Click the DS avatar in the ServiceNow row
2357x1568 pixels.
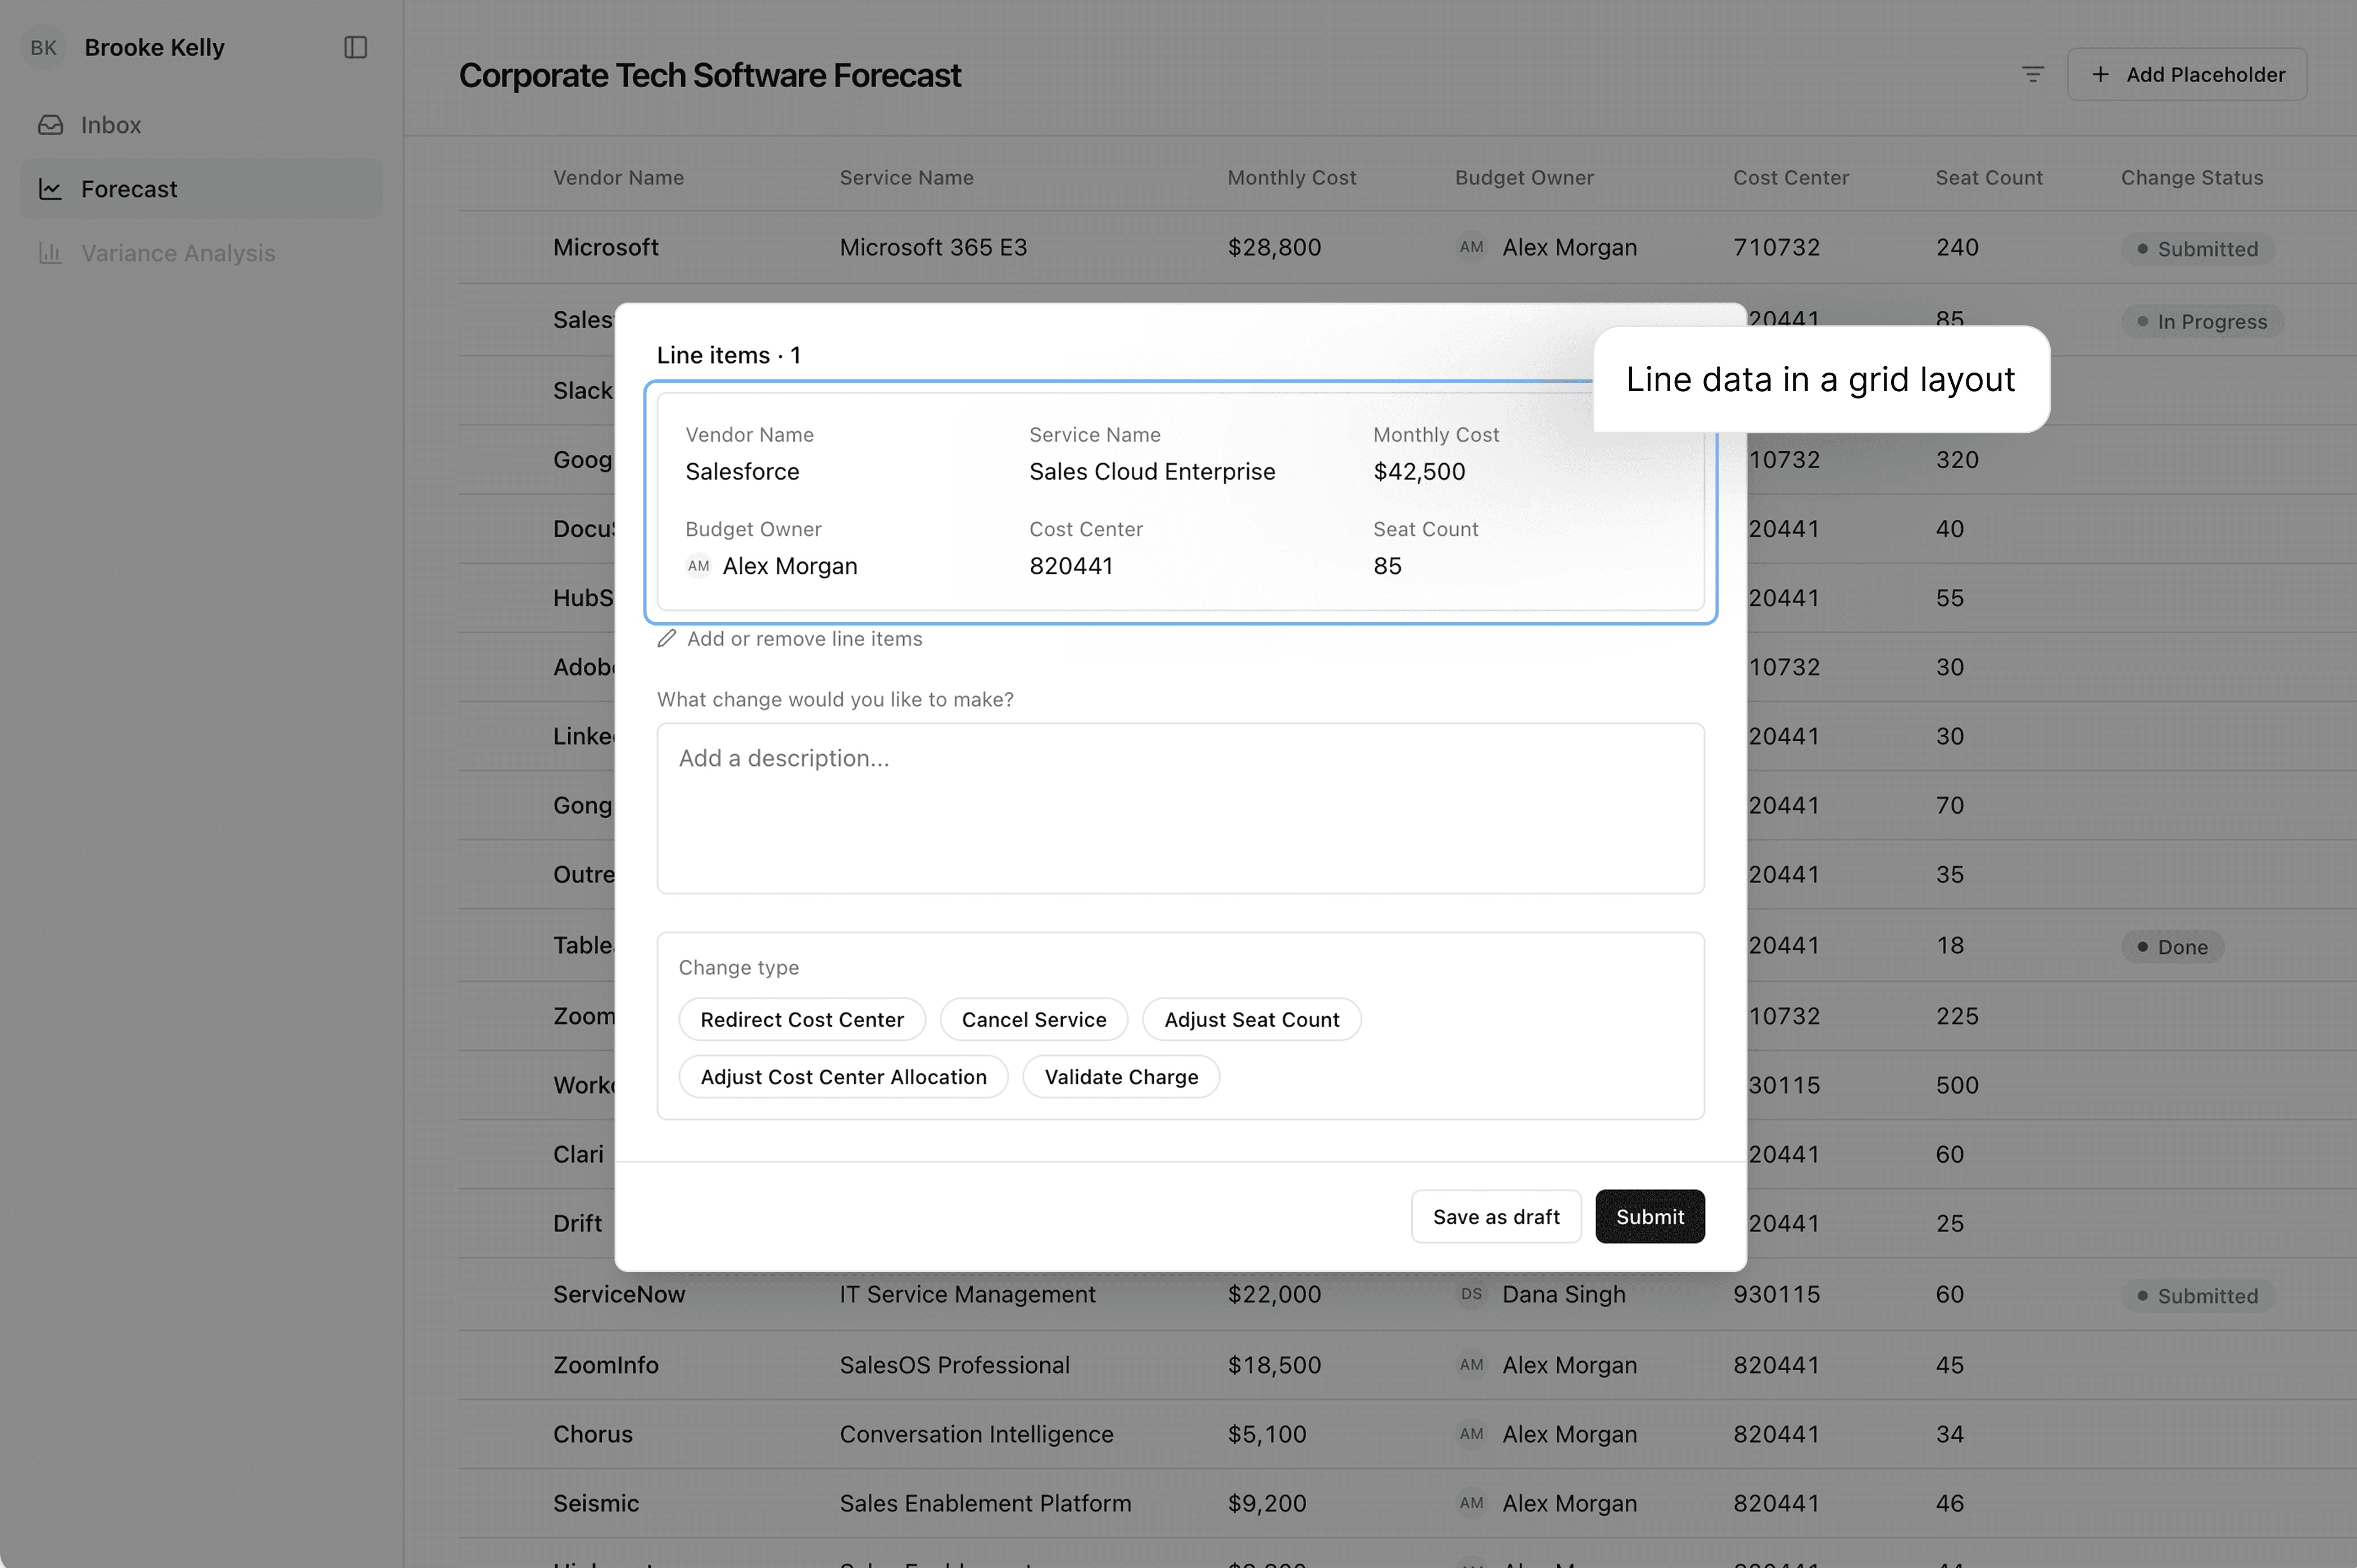[x=1471, y=1294]
